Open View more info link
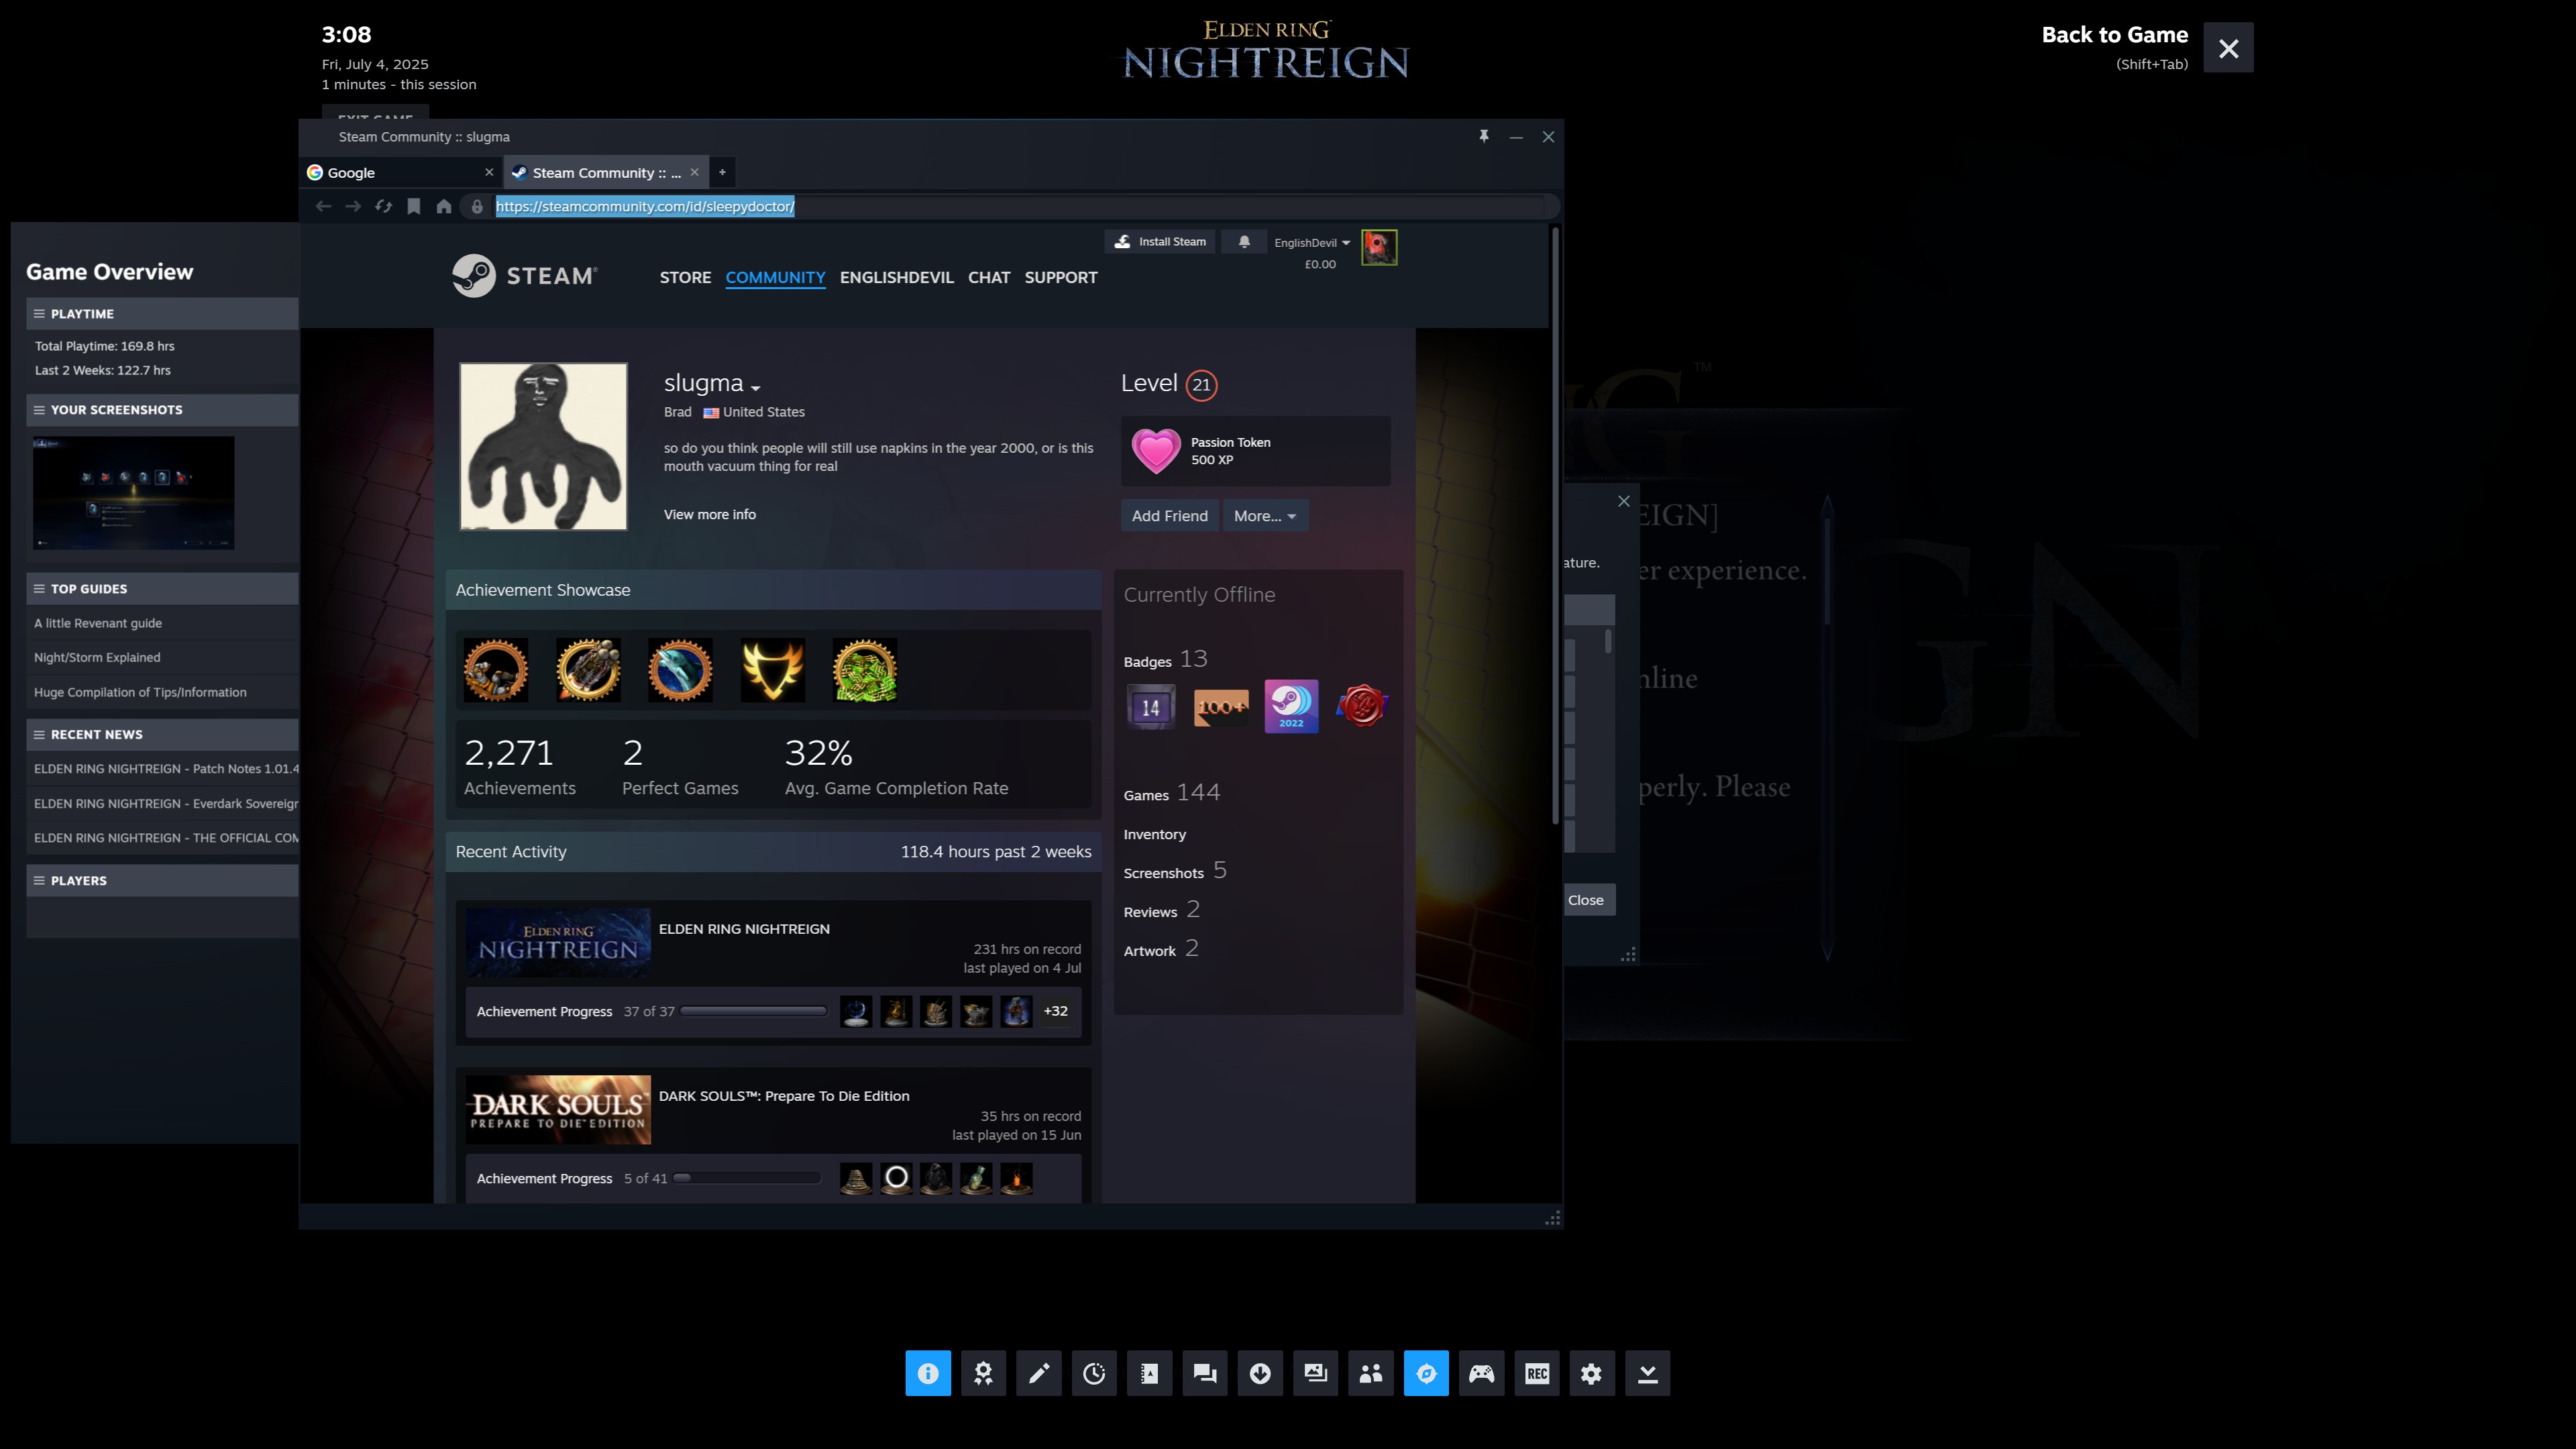 pyautogui.click(x=709, y=515)
